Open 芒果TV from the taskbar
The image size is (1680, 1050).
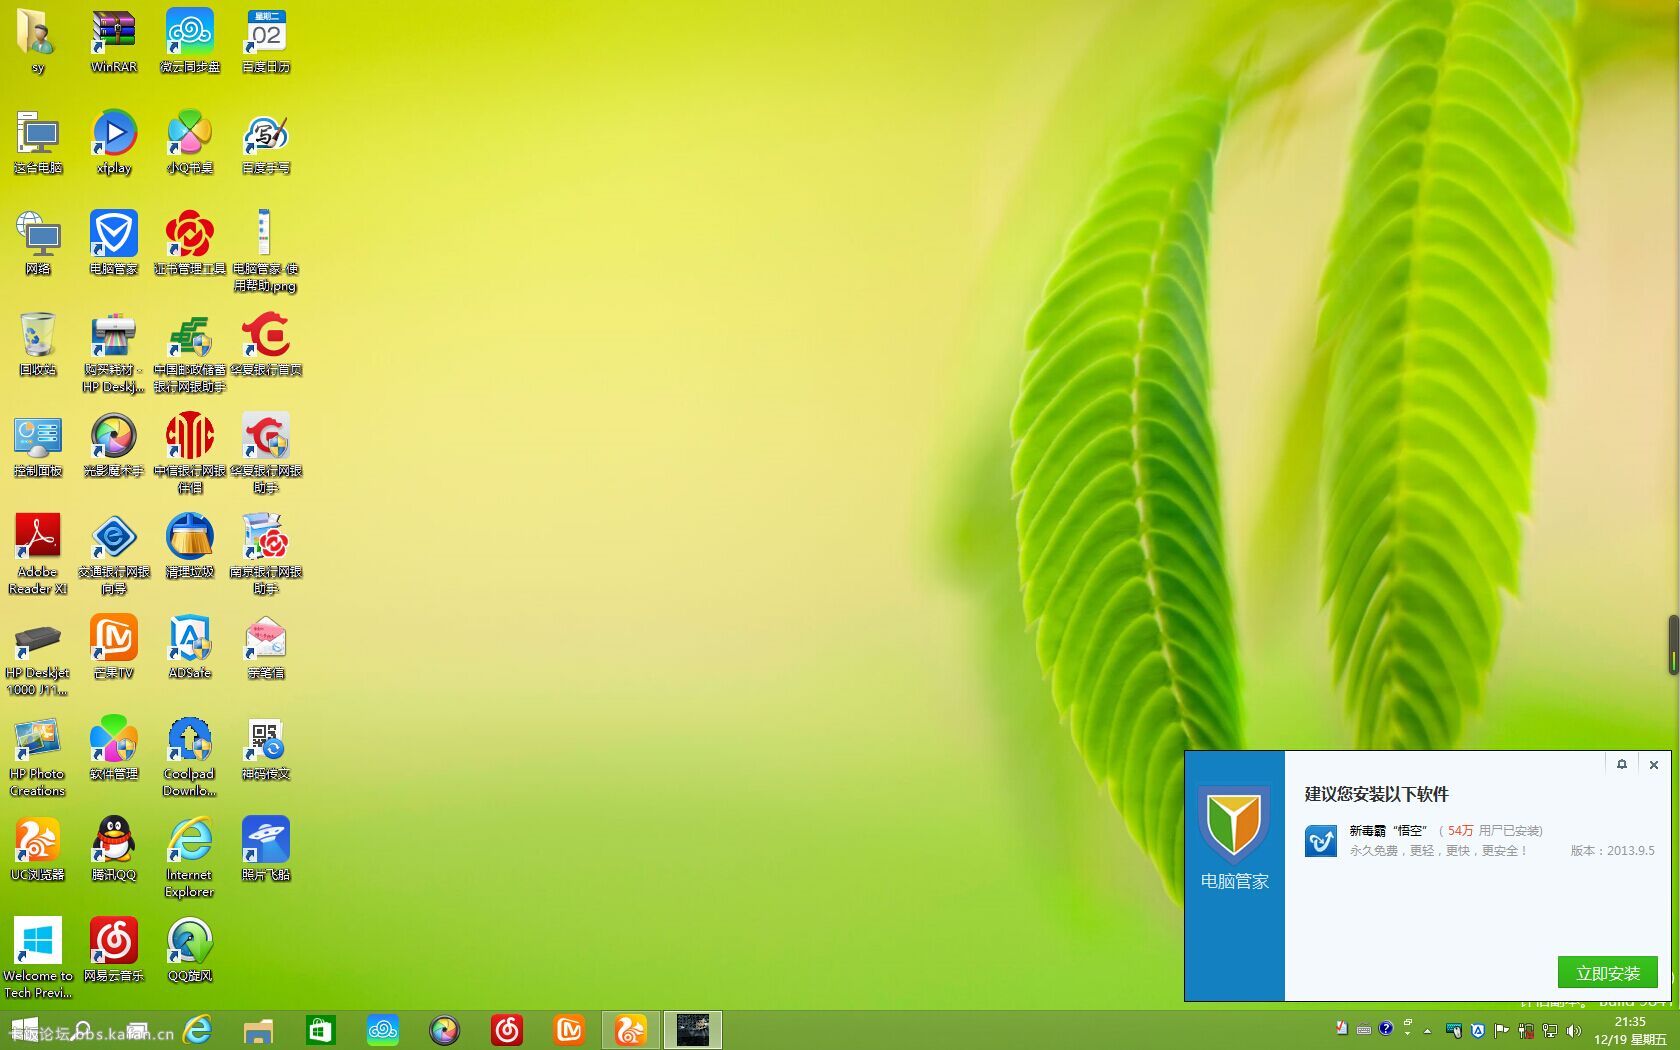(x=568, y=1029)
